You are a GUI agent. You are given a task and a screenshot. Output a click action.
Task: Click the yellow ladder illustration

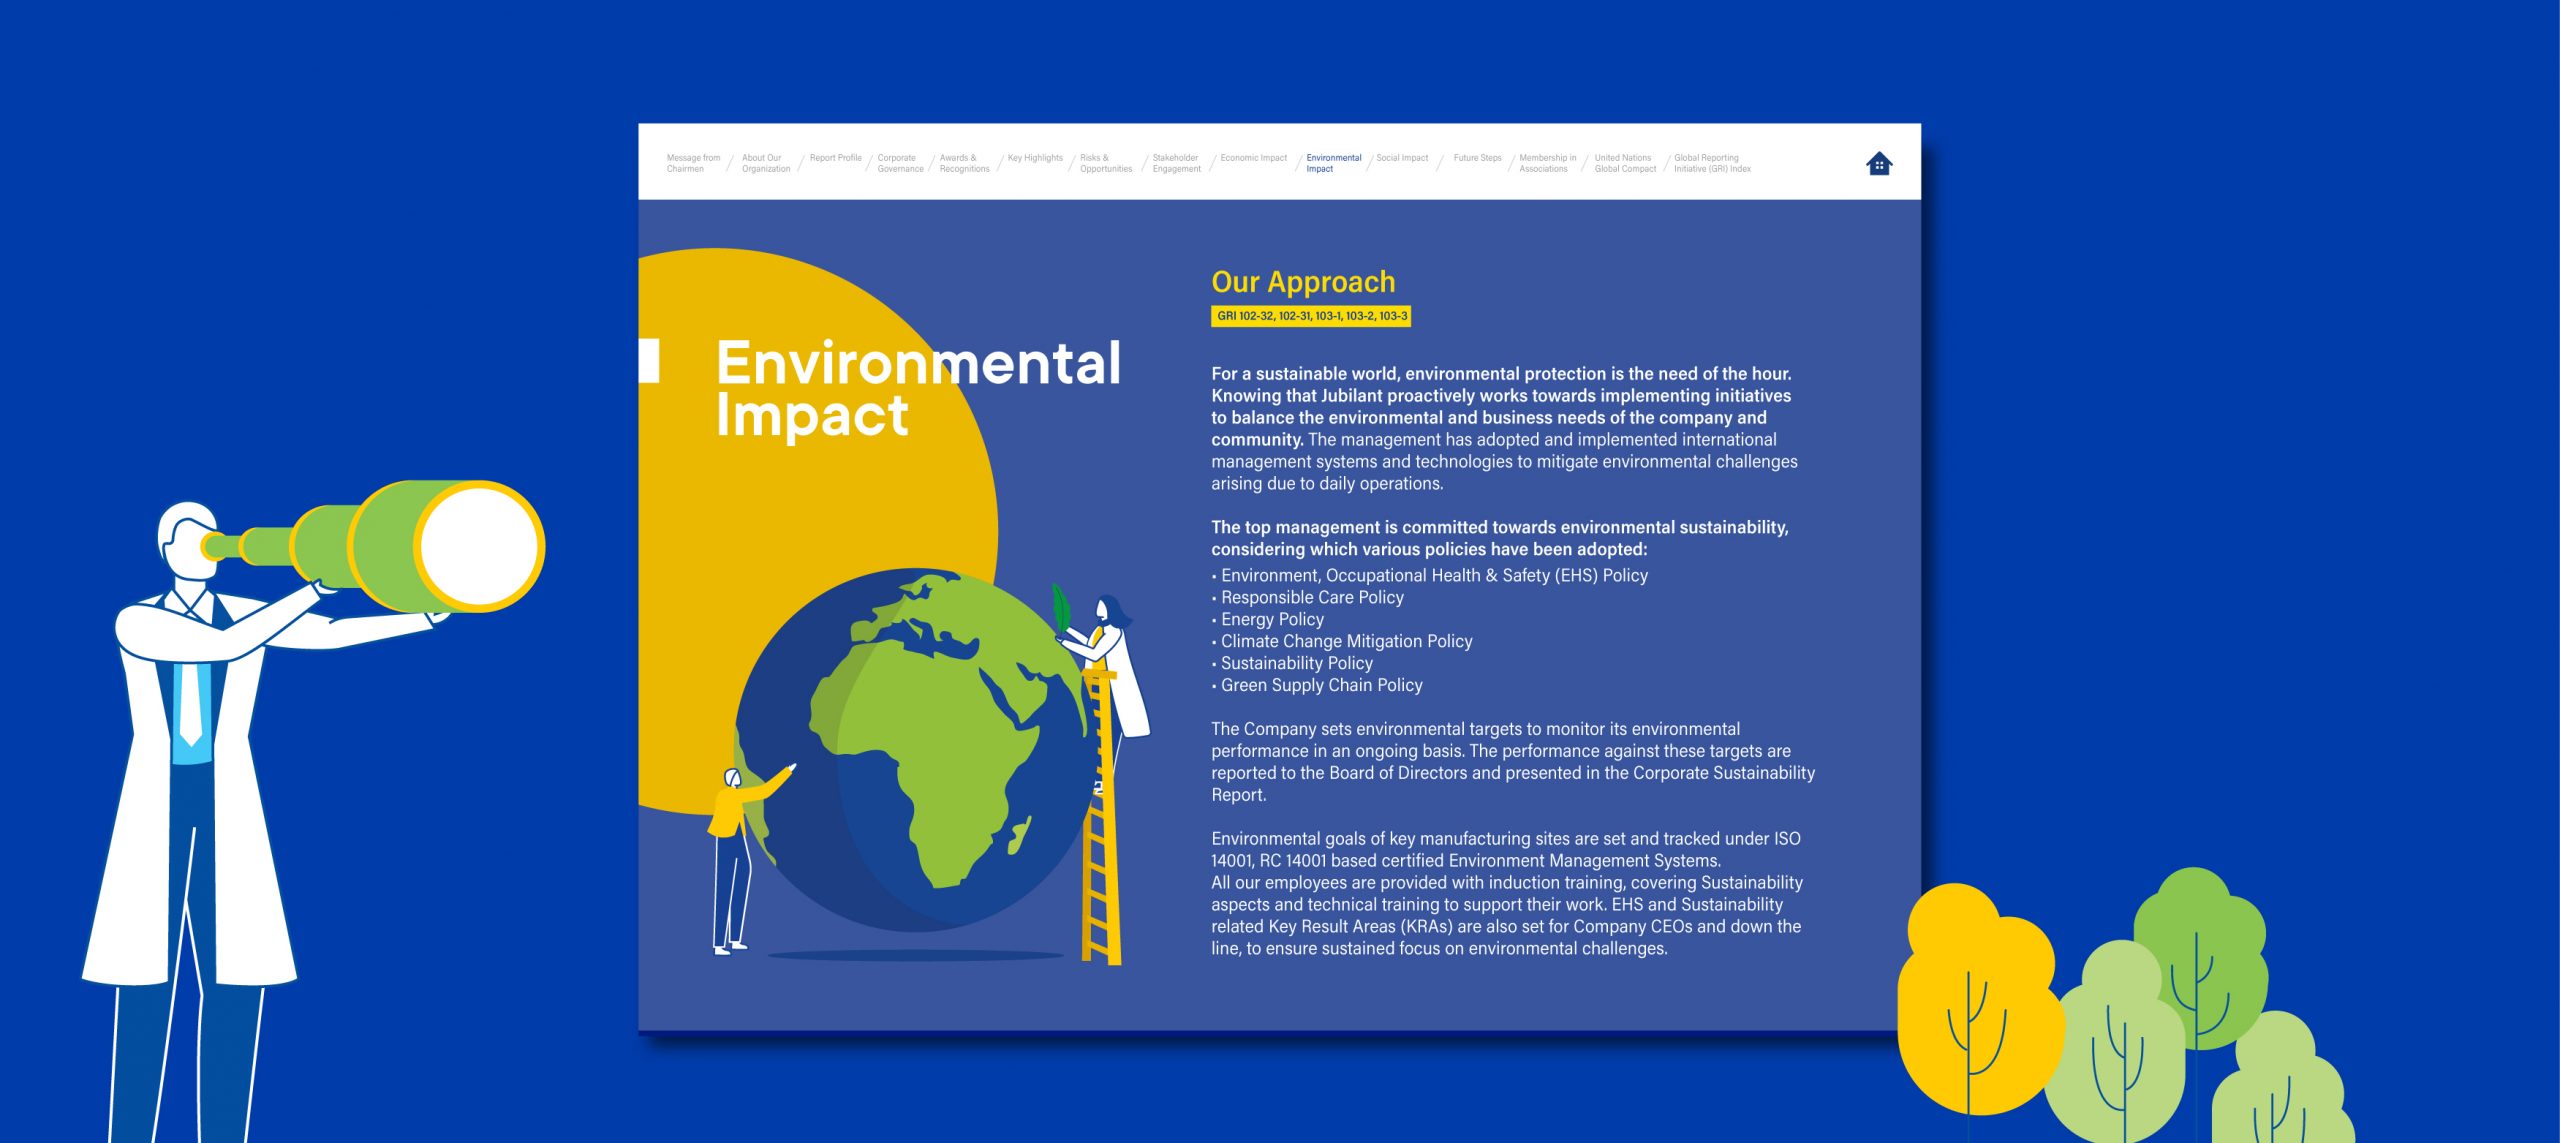[x=1101, y=817]
